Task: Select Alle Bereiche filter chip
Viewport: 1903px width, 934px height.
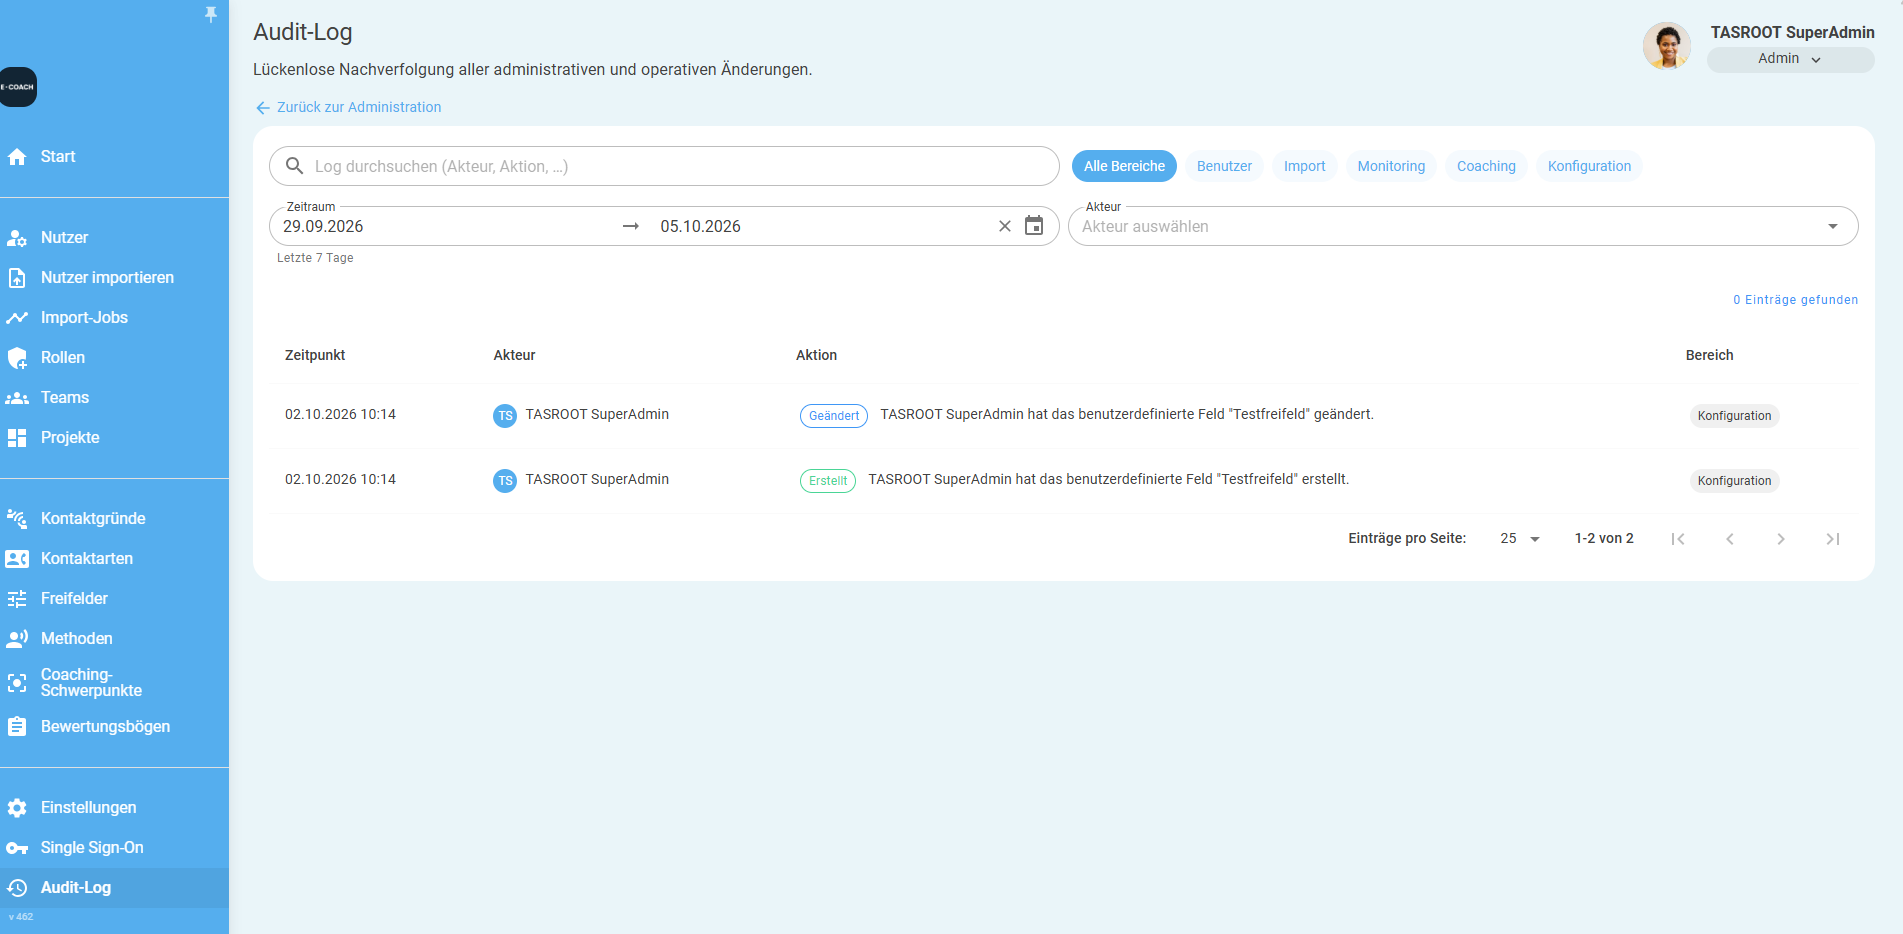Action: (1124, 166)
